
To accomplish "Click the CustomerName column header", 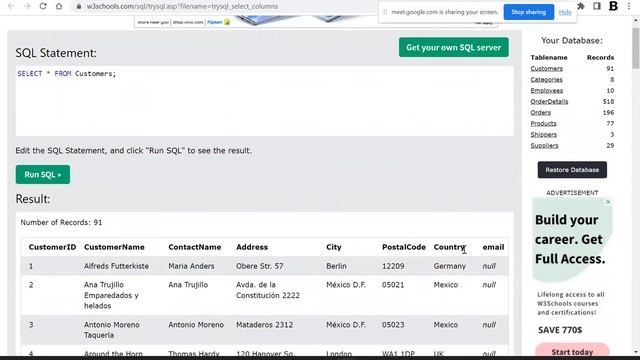I will point(114,247).
